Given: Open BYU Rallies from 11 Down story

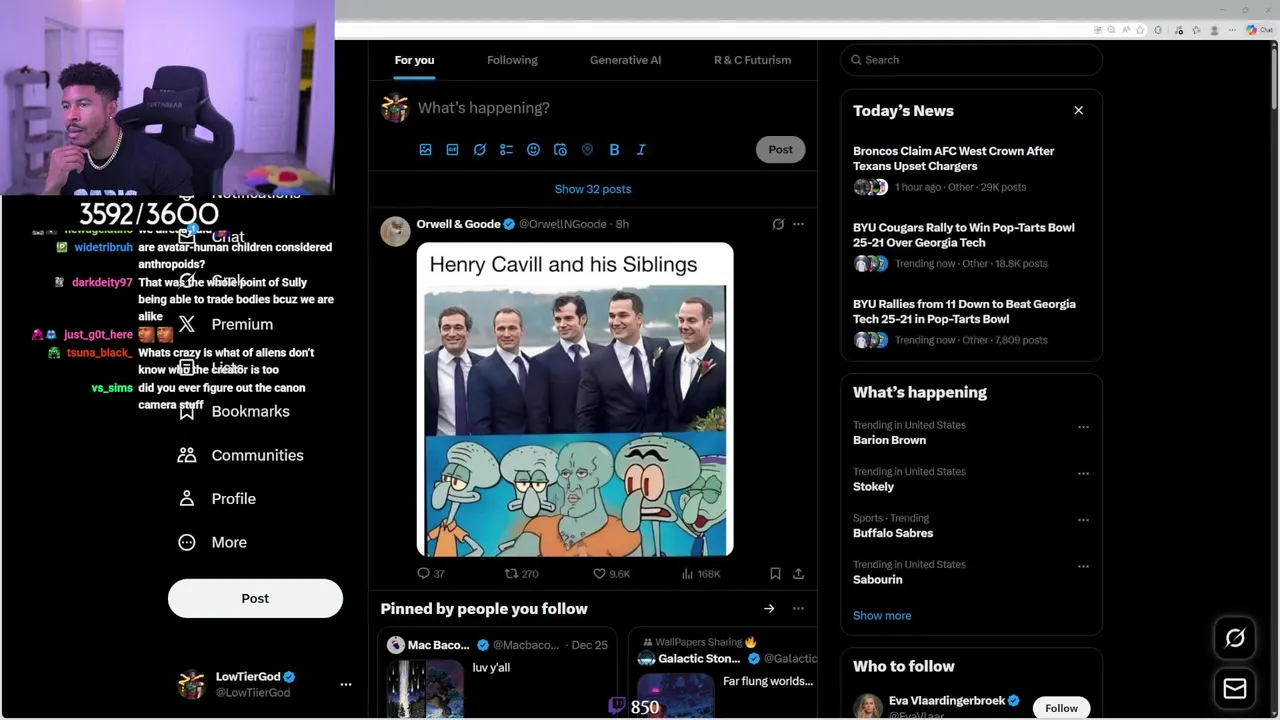Looking at the screenshot, I should (x=971, y=321).
